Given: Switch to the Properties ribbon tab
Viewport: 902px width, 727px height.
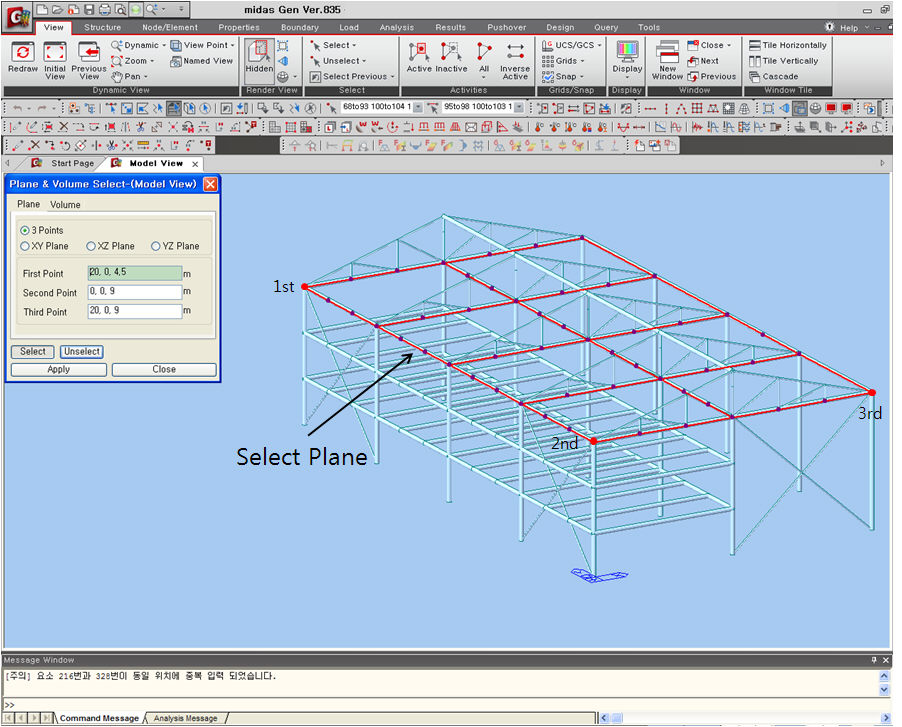Looking at the screenshot, I should point(239,28).
